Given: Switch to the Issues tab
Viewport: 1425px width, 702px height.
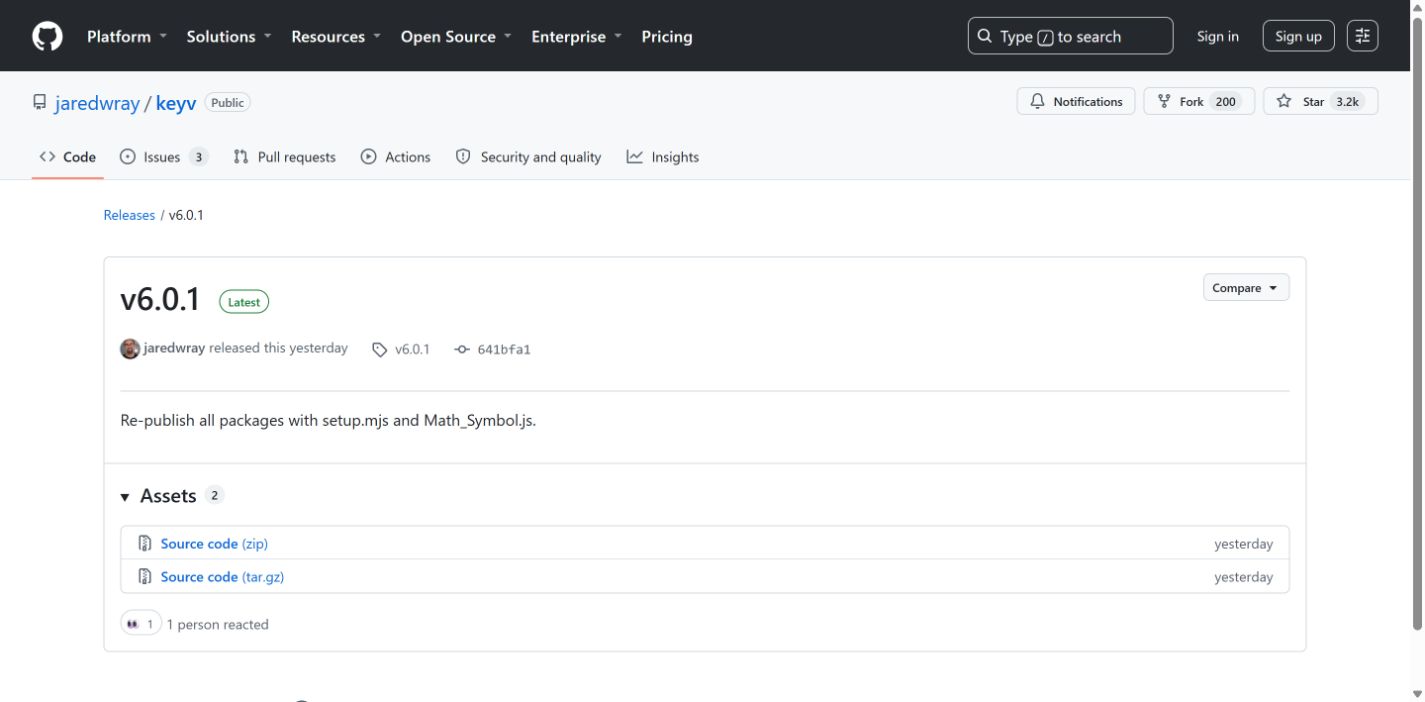Looking at the screenshot, I should (163, 157).
